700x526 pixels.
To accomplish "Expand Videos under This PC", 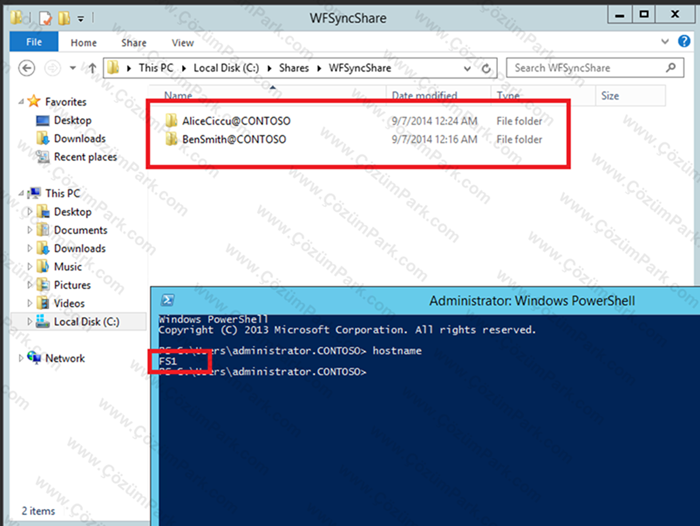I will pos(30,303).
